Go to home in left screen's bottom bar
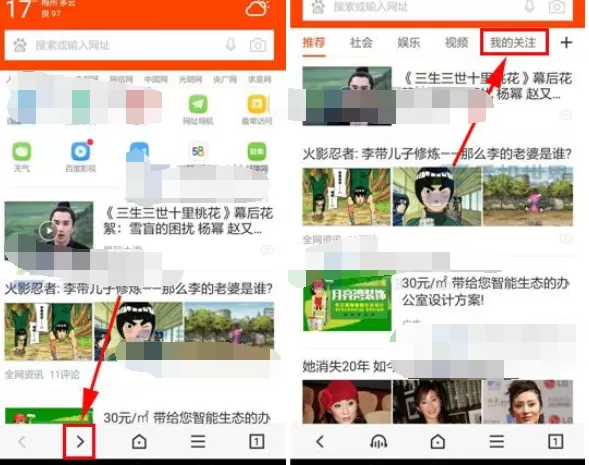Image resolution: width=589 pixels, height=465 pixels. click(x=139, y=441)
